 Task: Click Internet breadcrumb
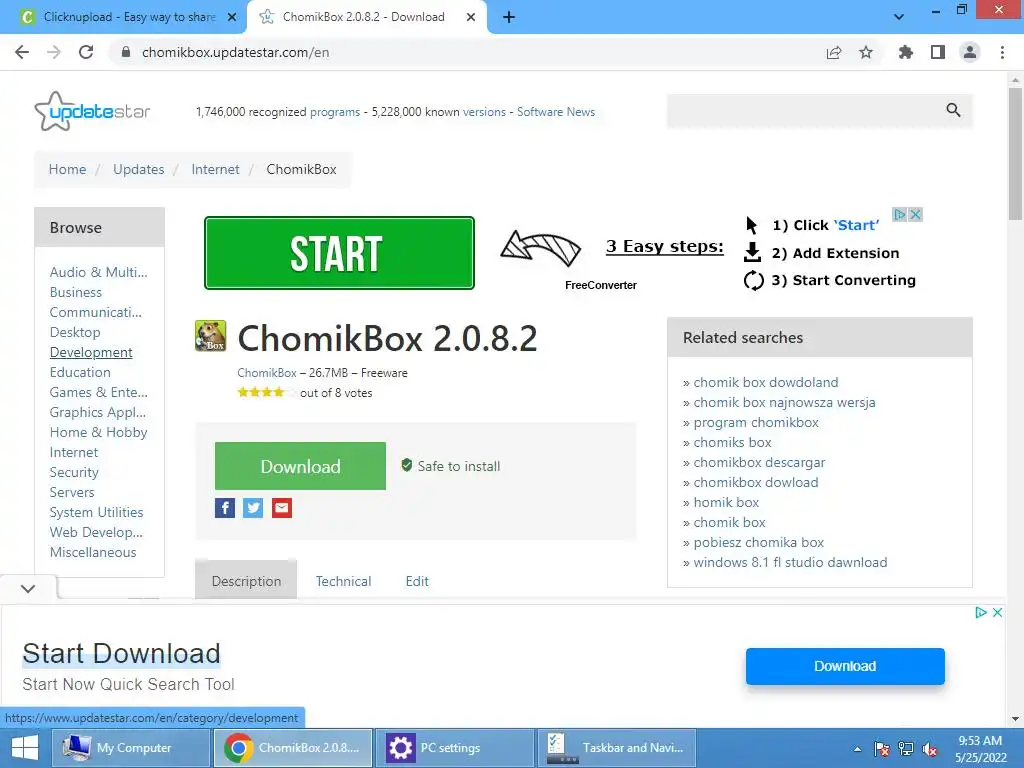[x=216, y=169]
